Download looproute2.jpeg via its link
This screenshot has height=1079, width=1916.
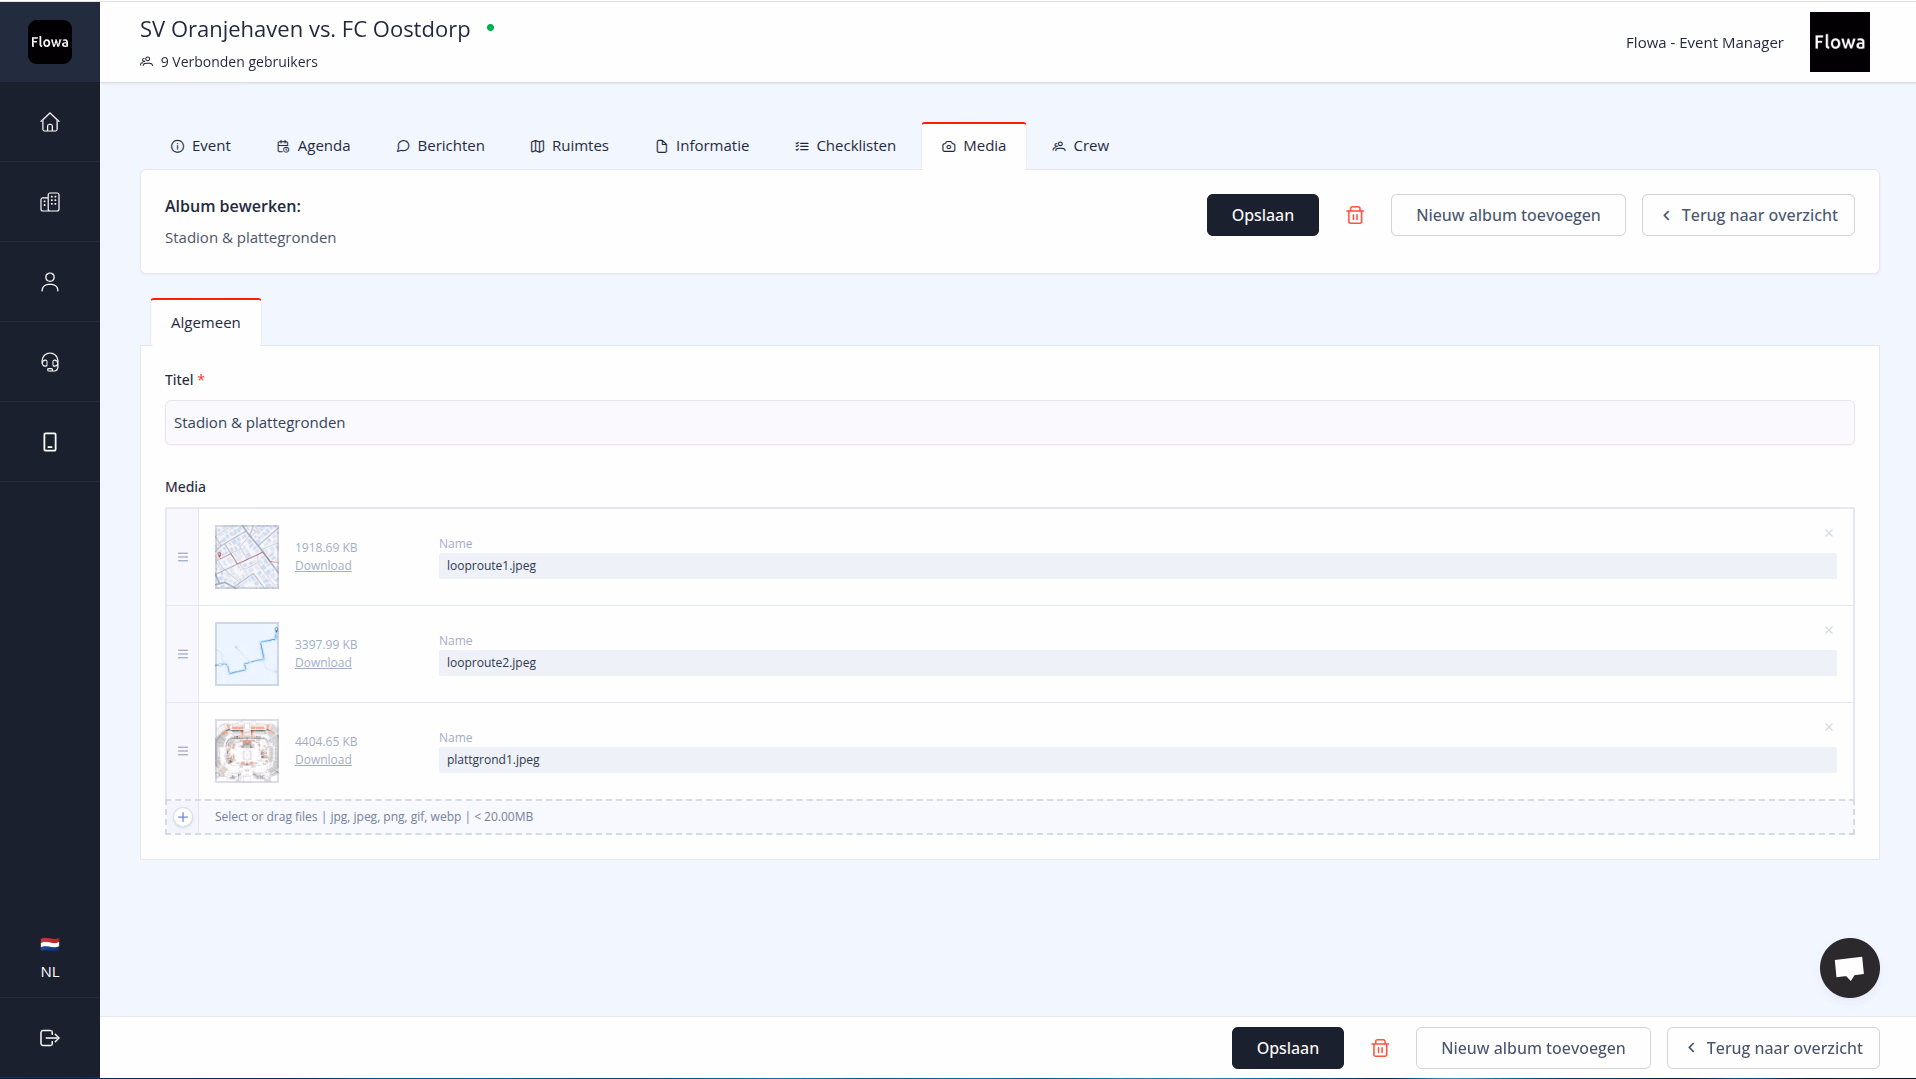click(323, 663)
